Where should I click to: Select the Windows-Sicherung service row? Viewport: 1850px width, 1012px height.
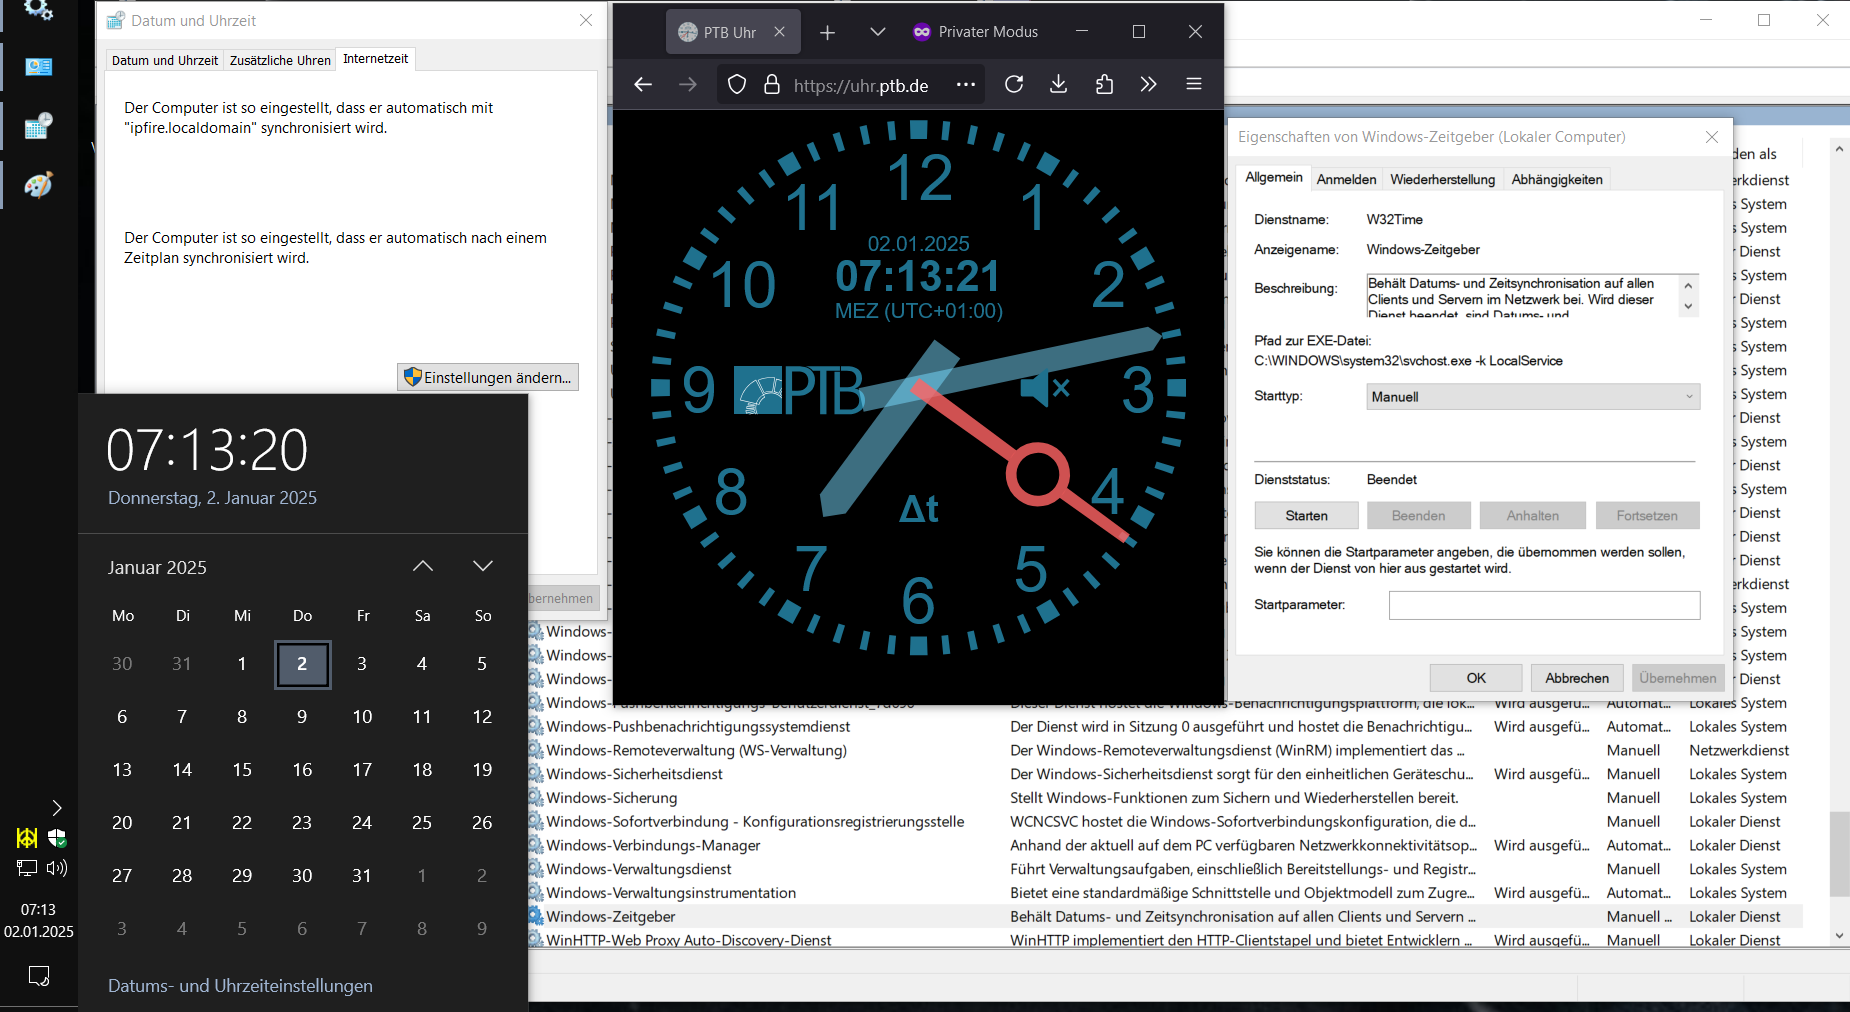[1165, 798]
